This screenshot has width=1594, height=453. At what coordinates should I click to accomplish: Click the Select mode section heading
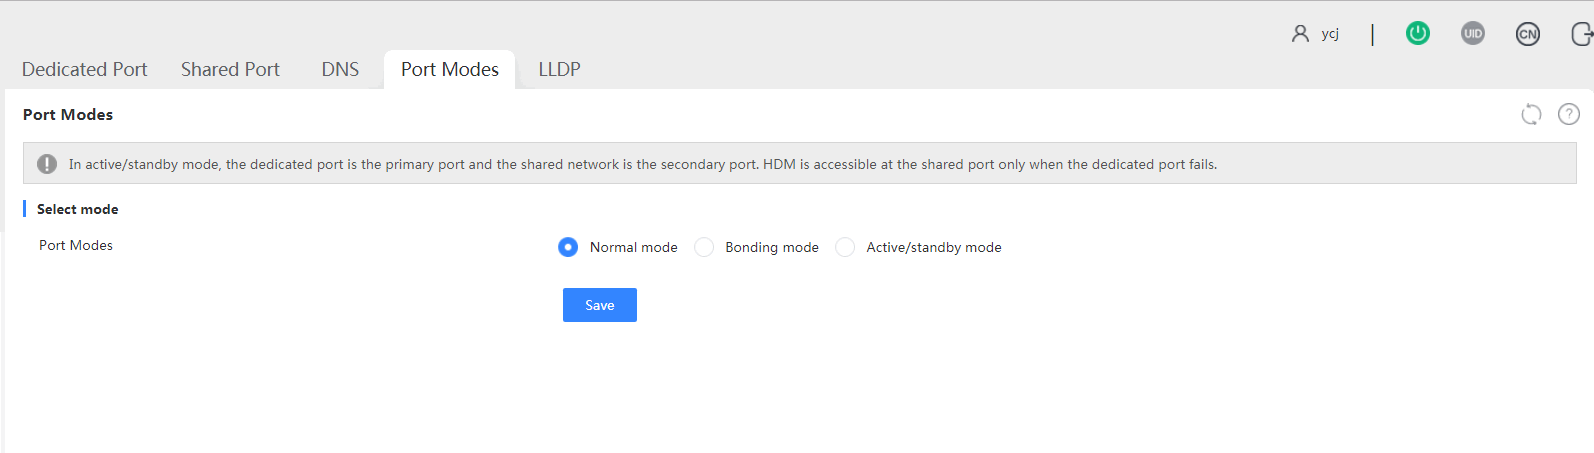(78, 209)
